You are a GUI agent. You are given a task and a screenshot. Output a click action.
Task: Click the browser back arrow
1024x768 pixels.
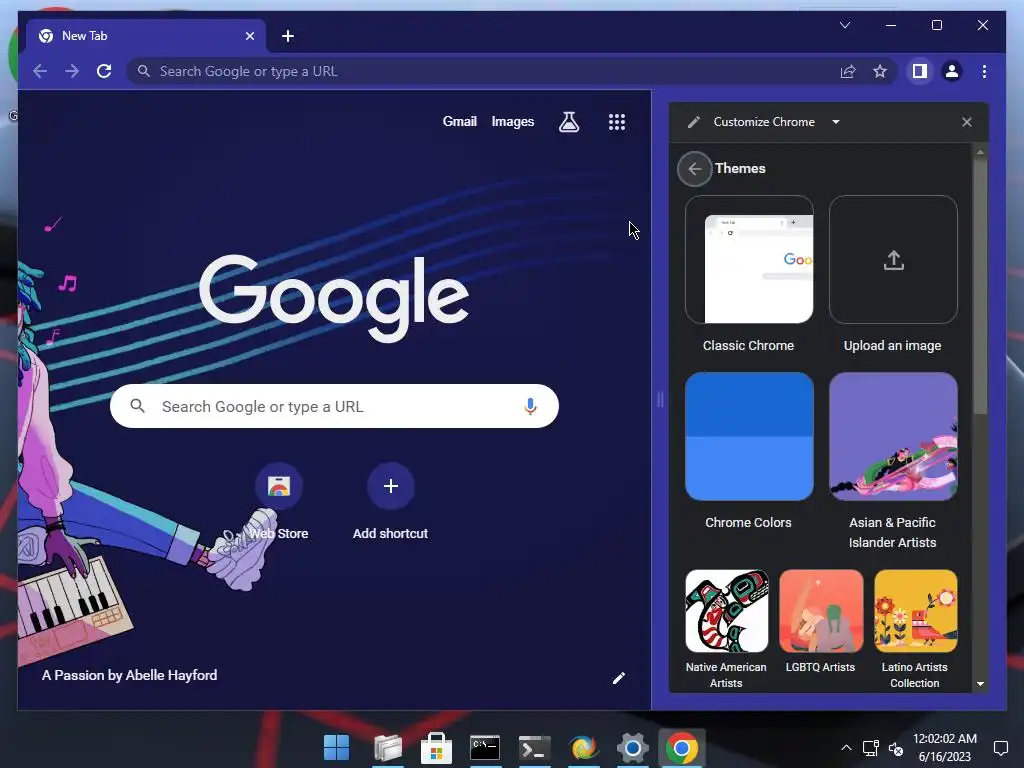coord(40,71)
